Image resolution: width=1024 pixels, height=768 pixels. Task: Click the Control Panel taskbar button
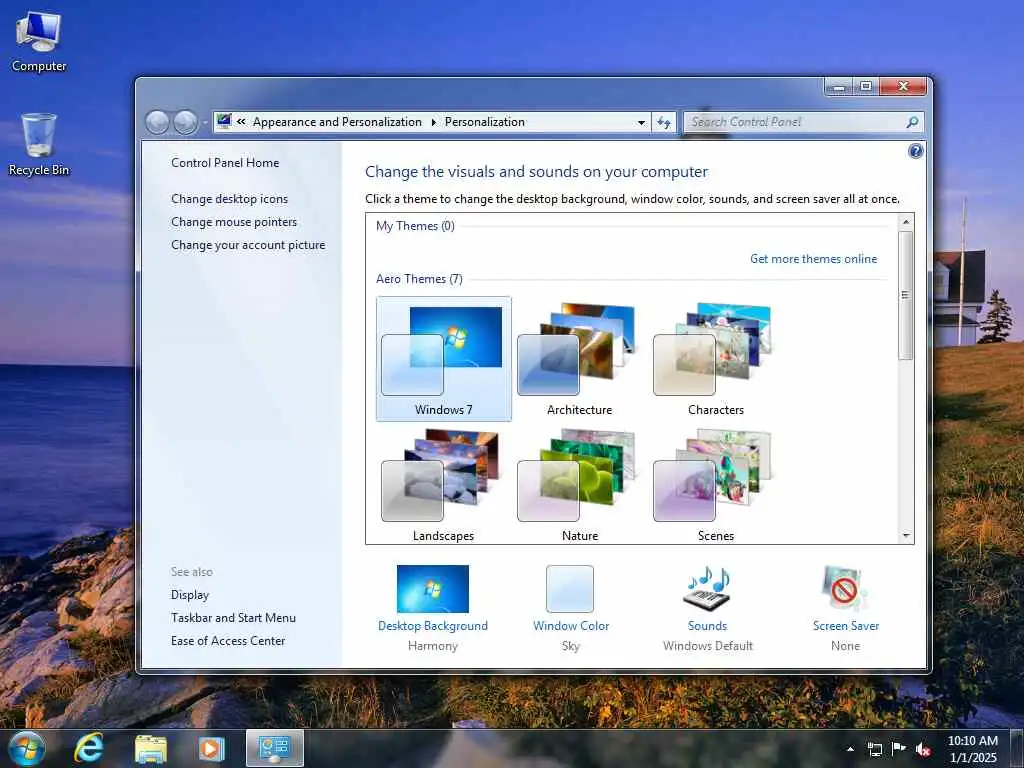pos(275,748)
